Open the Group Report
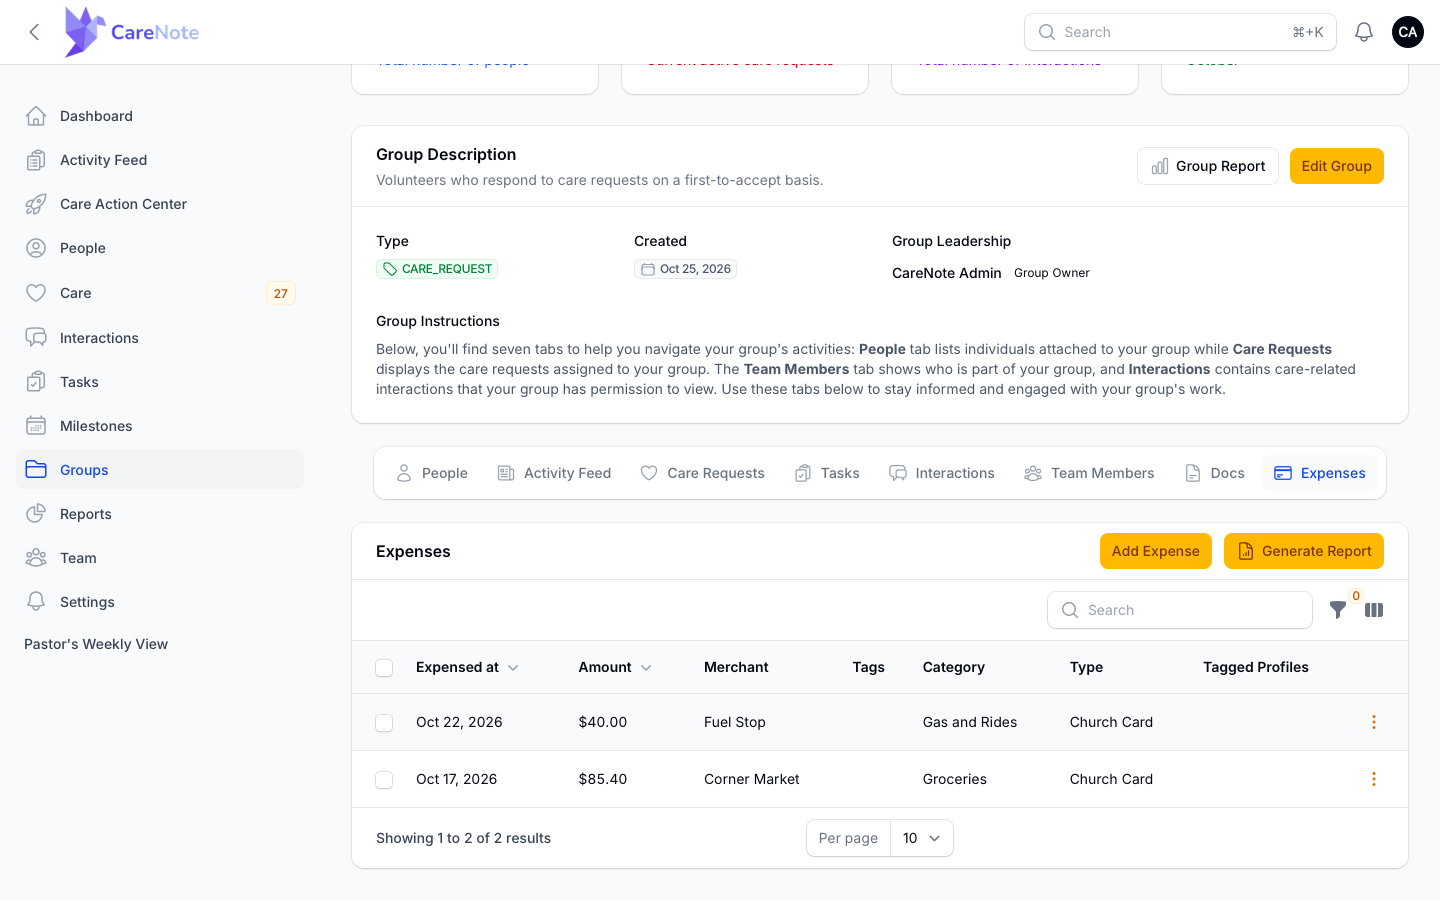Viewport: 1440px width, 900px height. [1208, 166]
